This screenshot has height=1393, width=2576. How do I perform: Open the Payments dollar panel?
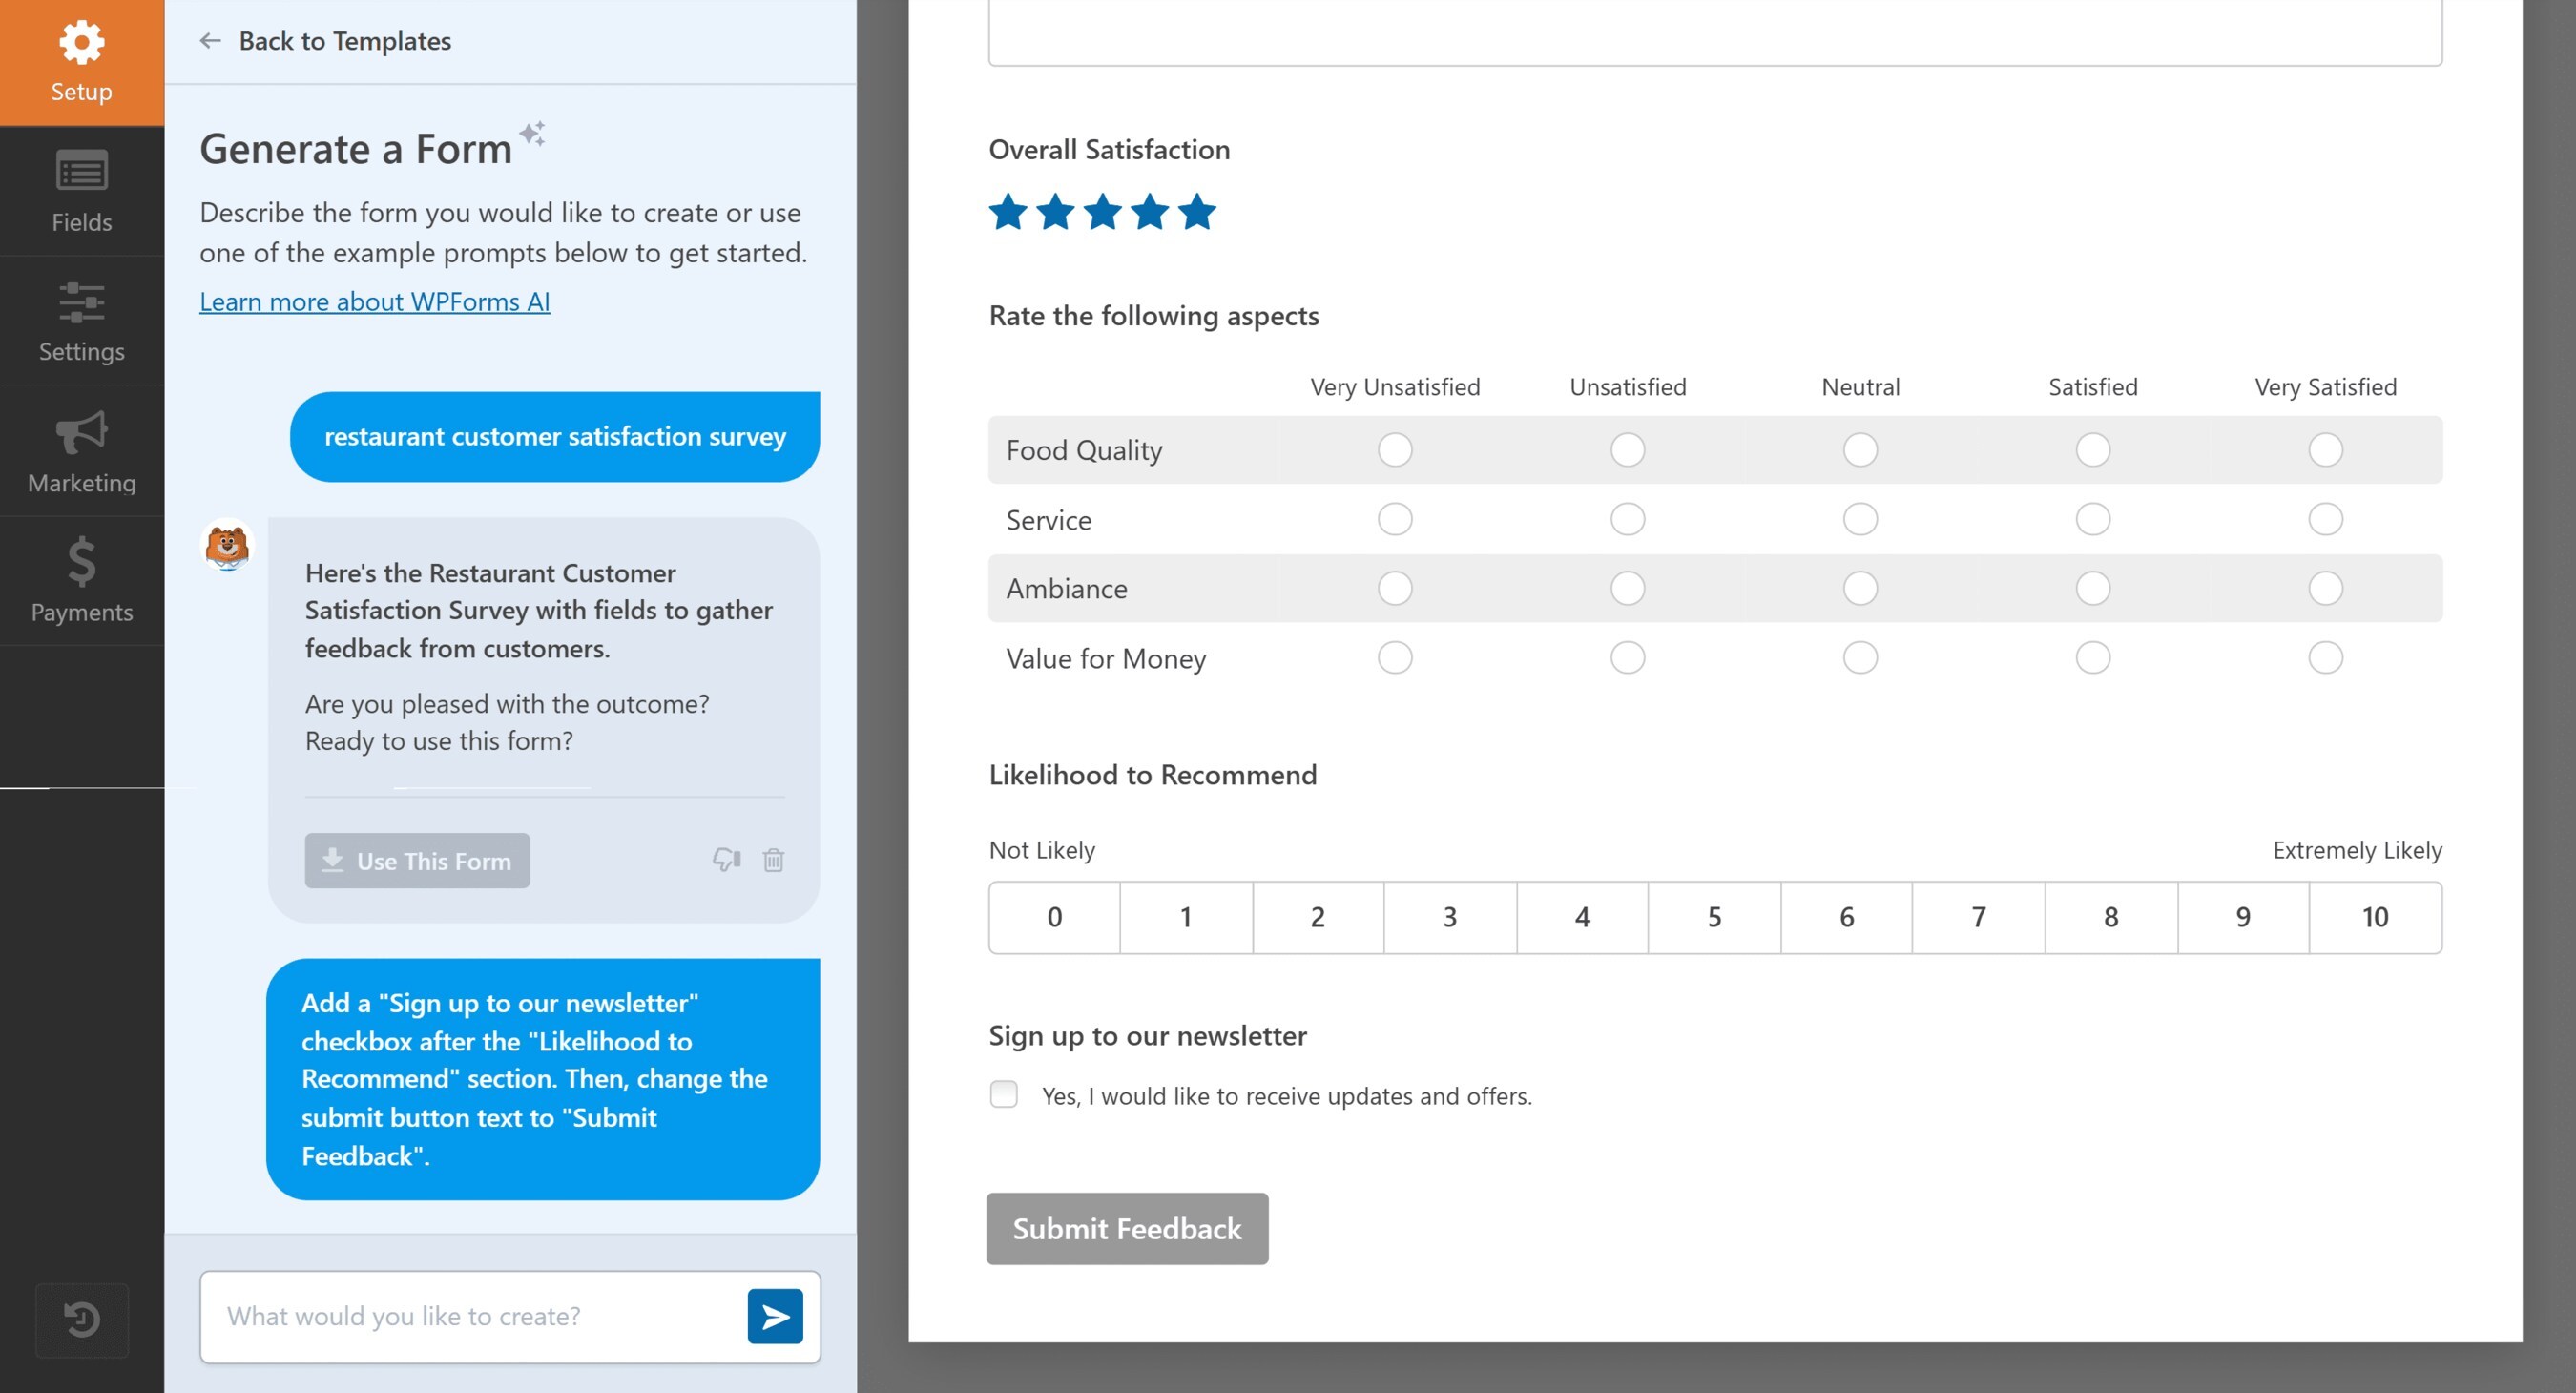click(x=81, y=581)
